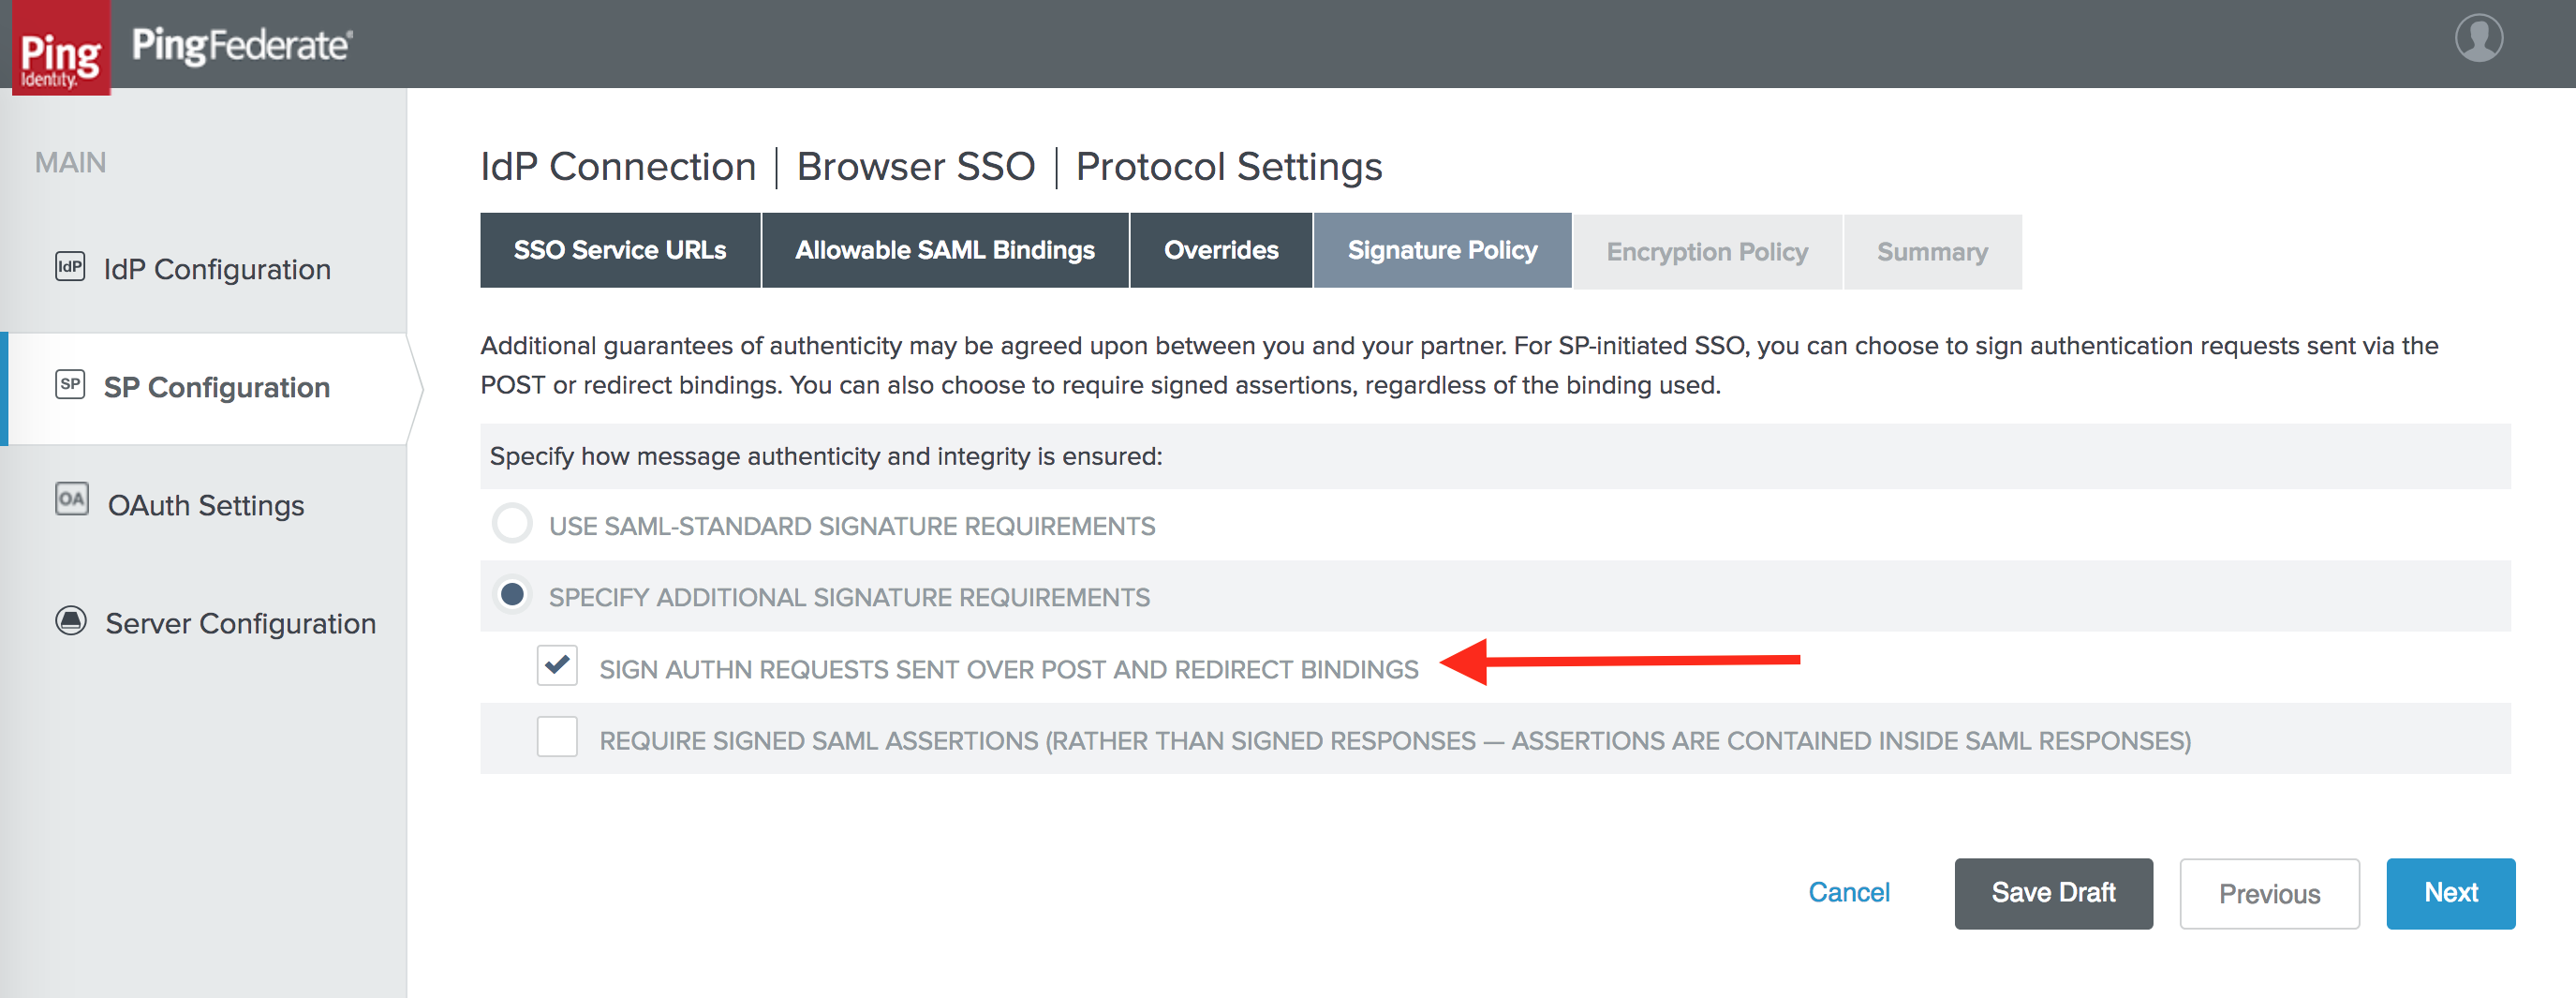Go back with the Previous button
Image resolution: width=2576 pixels, height=998 pixels.
(x=2269, y=893)
